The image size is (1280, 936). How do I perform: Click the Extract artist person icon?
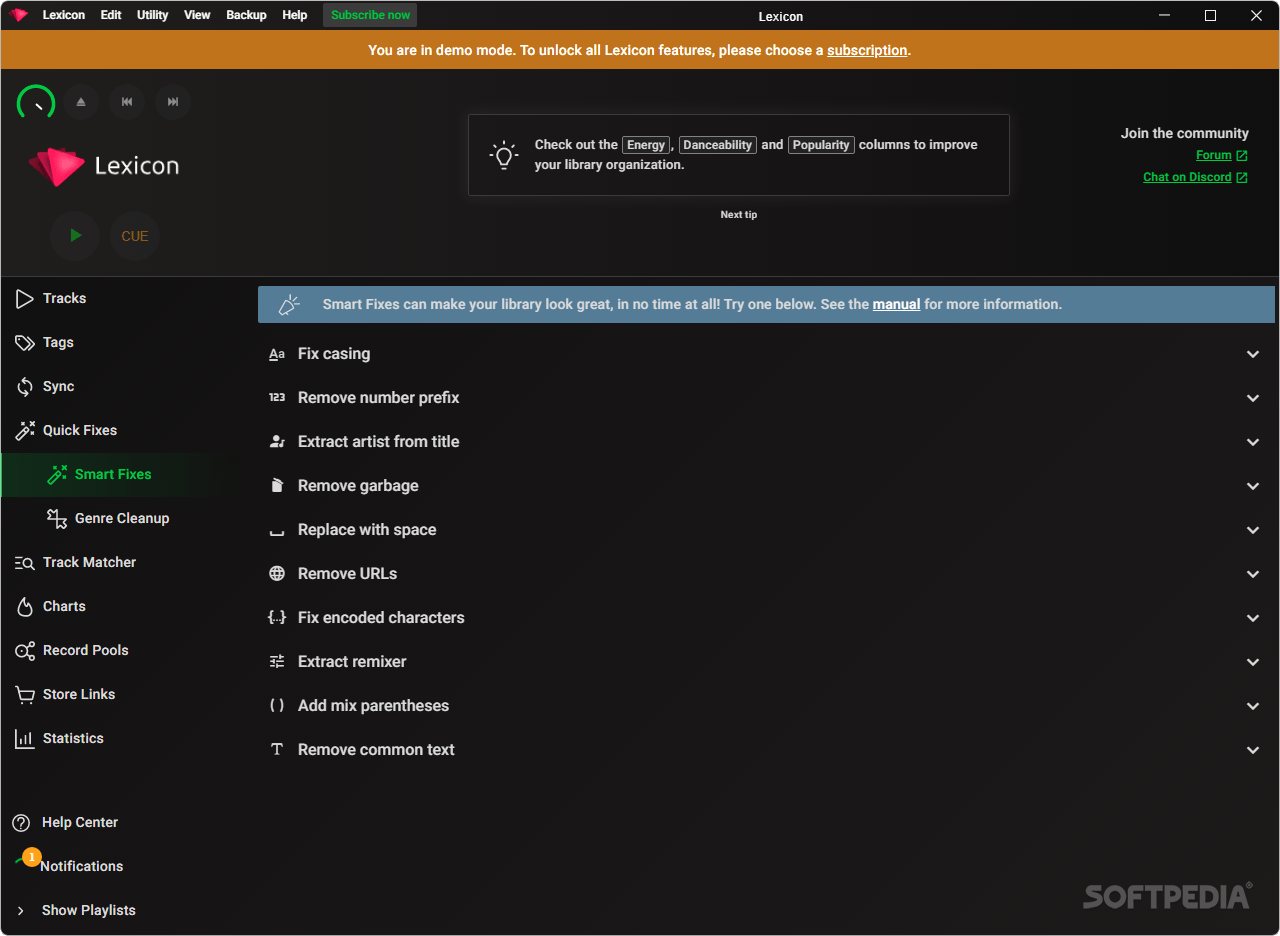pyautogui.click(x=277, y=442)
